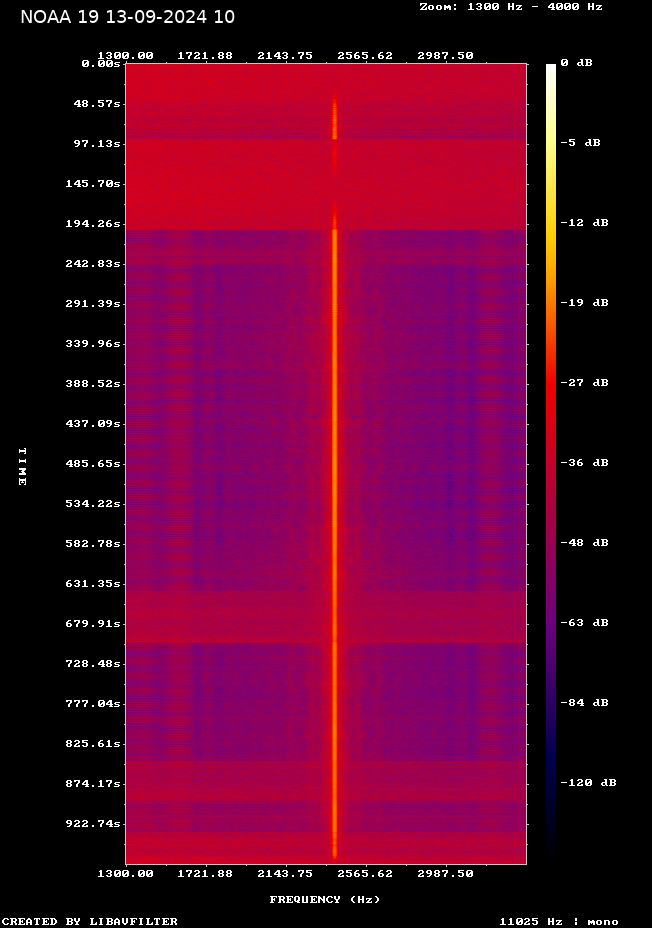Select the 0 dB label on the color scale

pyautogui.click(x=576, y=63)
